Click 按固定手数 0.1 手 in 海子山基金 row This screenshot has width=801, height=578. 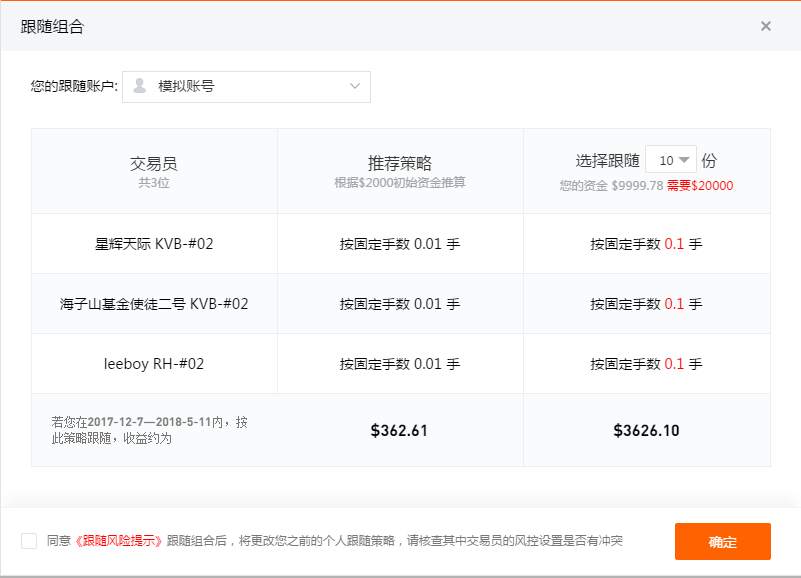[646, 304]
